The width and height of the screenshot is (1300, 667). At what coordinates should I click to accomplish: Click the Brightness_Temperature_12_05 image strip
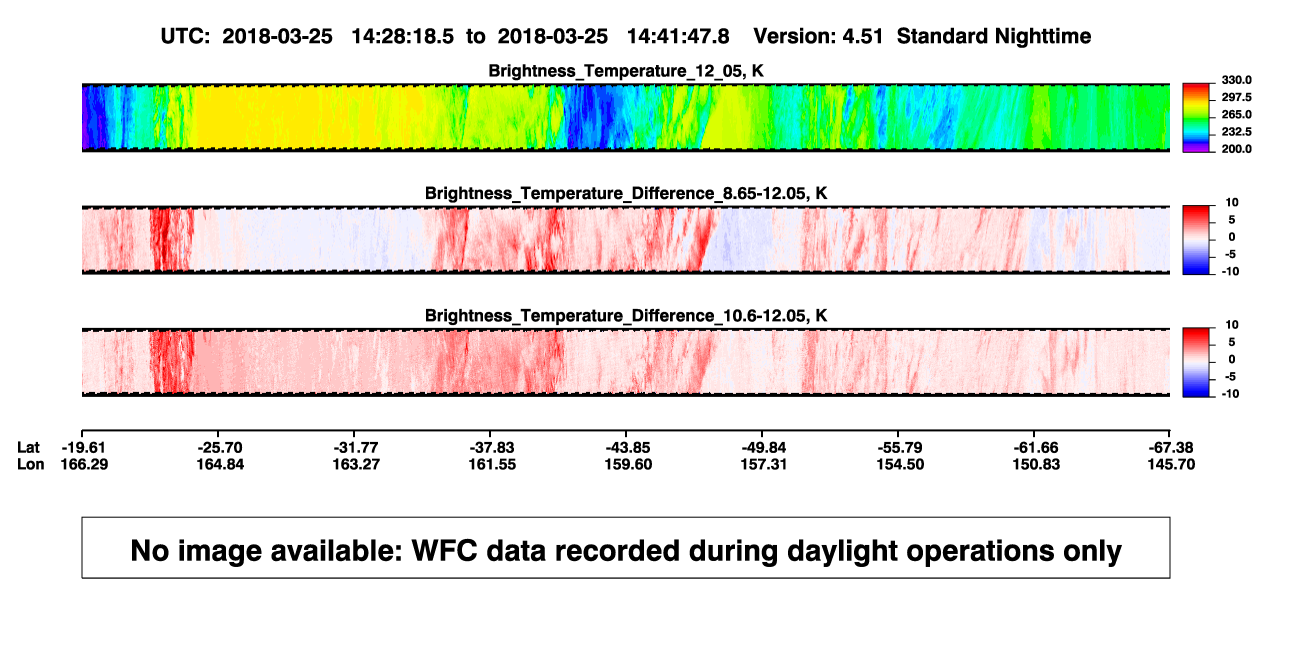pyautogui.click(x=626, y=117)
